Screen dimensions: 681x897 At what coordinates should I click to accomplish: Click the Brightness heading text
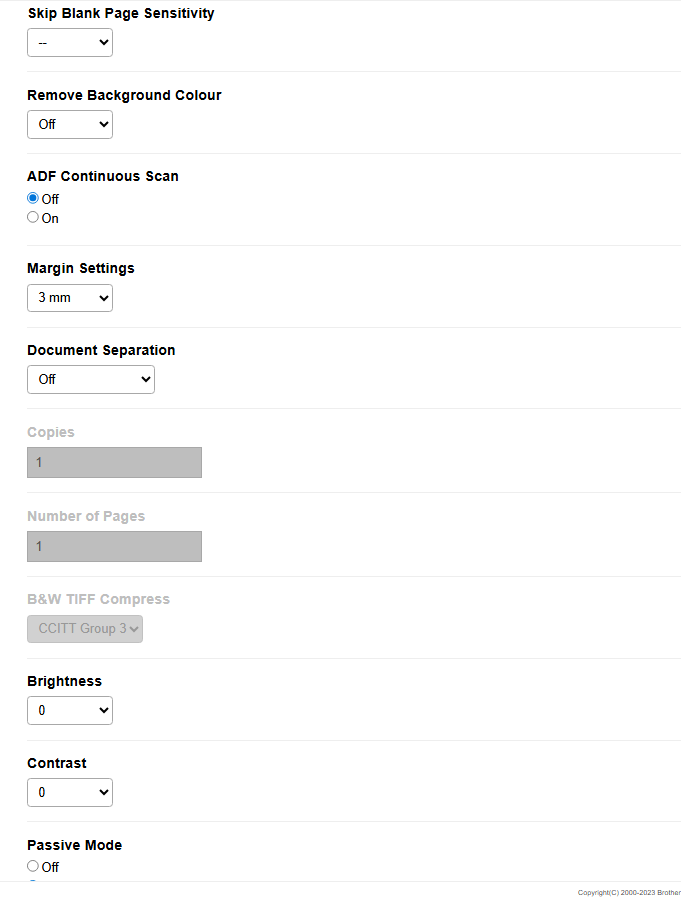point(64,681)
